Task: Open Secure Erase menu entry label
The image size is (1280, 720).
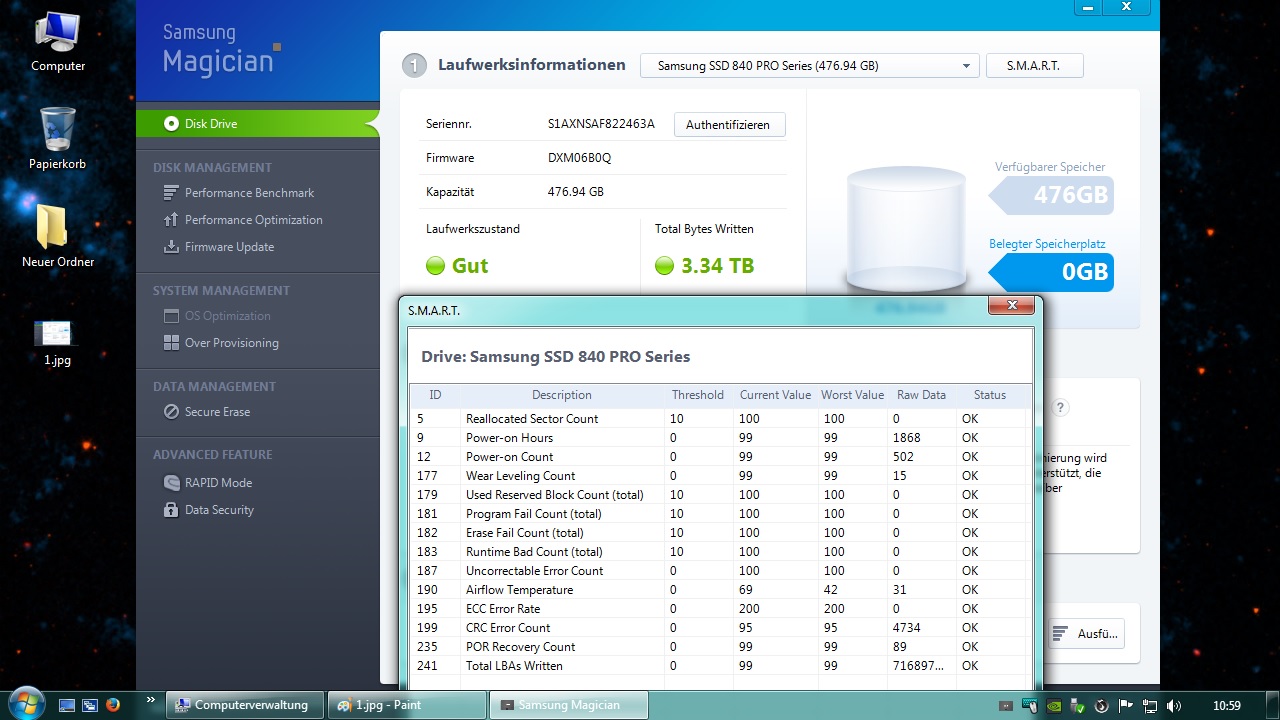Action: coord(217,412)
